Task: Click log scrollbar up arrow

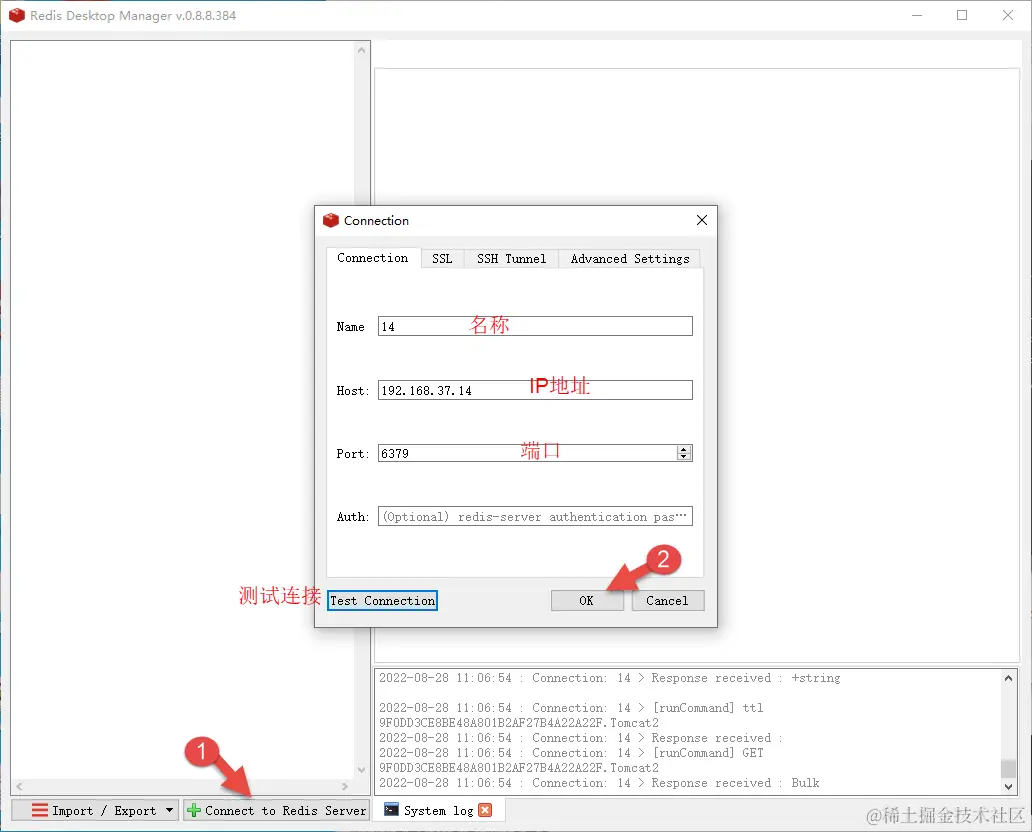Action: coord(1008,677)
